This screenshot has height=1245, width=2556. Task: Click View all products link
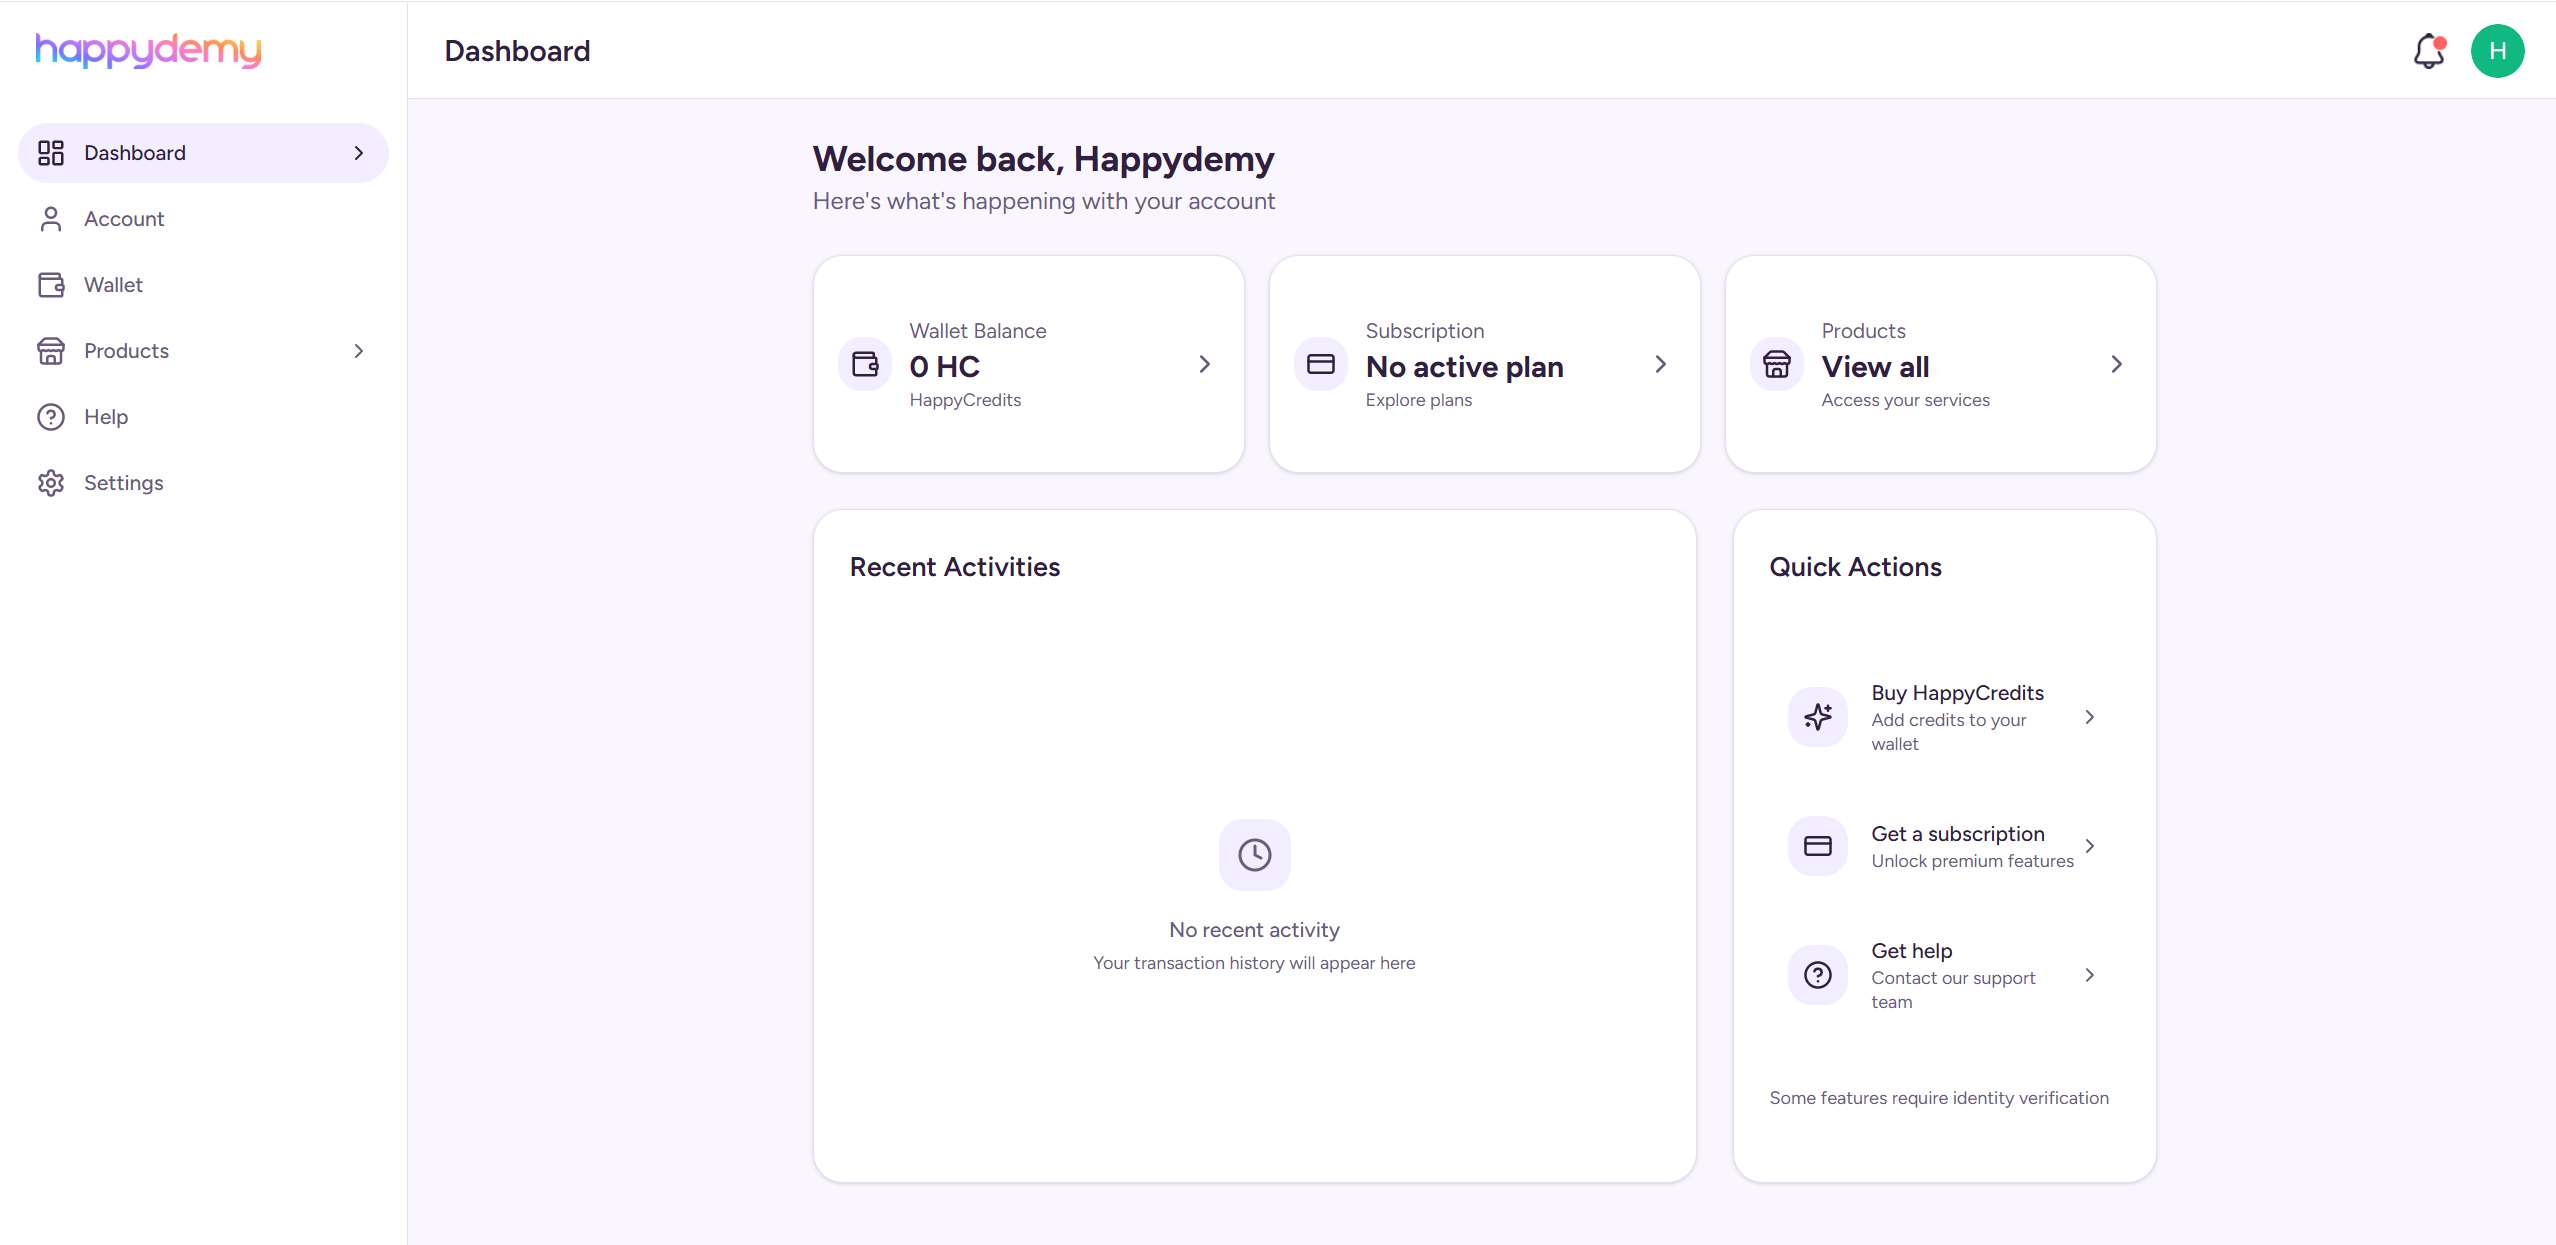click(1875, 367)
